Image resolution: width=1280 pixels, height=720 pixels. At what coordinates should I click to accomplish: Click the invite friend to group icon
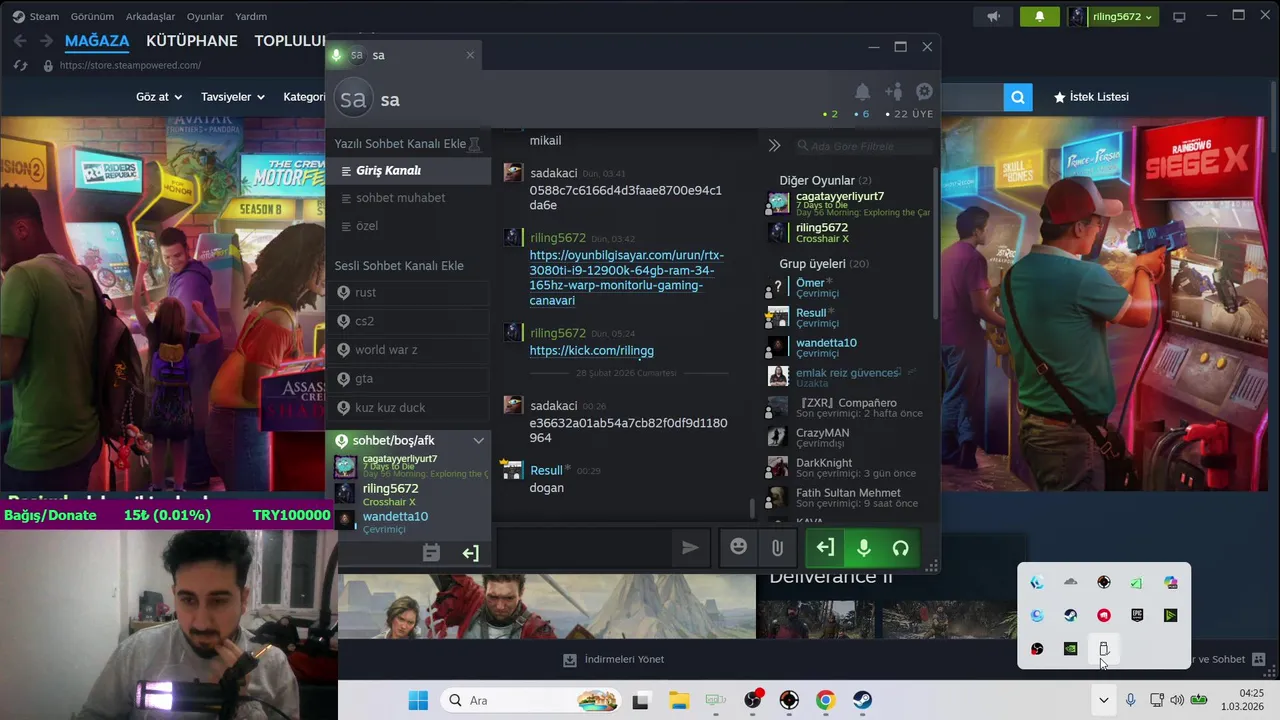(894, 92)
